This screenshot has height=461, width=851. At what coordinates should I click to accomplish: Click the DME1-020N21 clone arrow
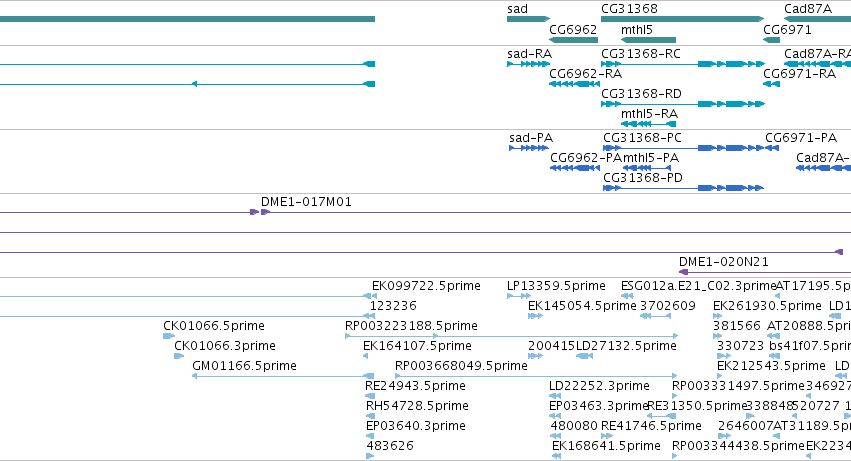coord(684,272)
